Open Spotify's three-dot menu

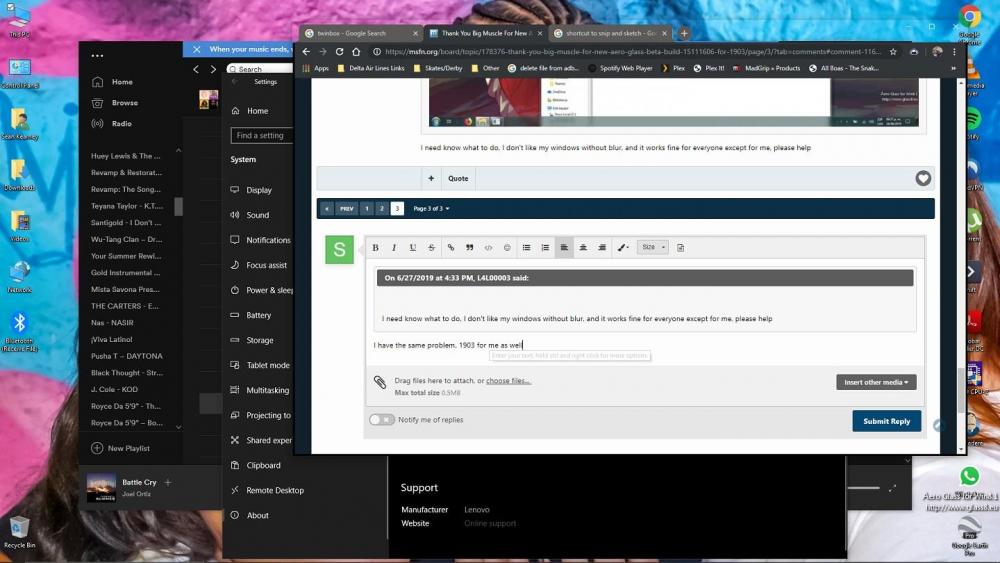(x=97, y=56)
